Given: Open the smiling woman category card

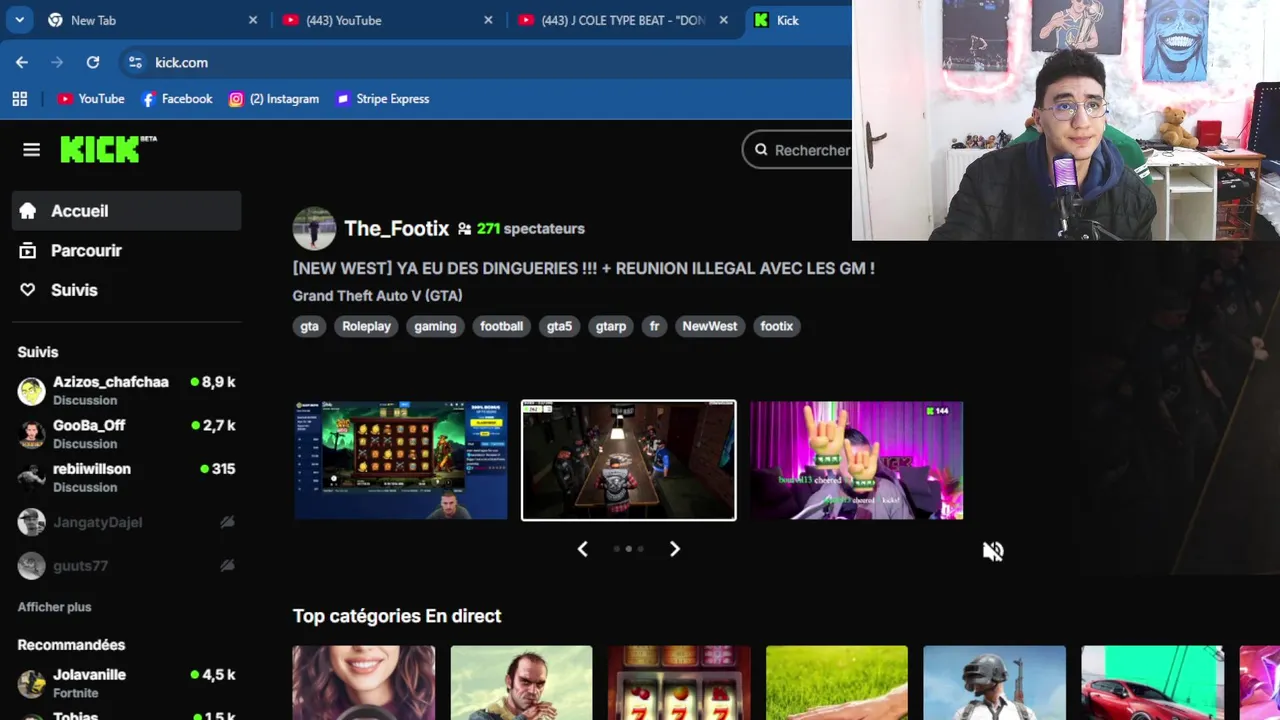Looking at the screenshot, I should pos(364,683).
